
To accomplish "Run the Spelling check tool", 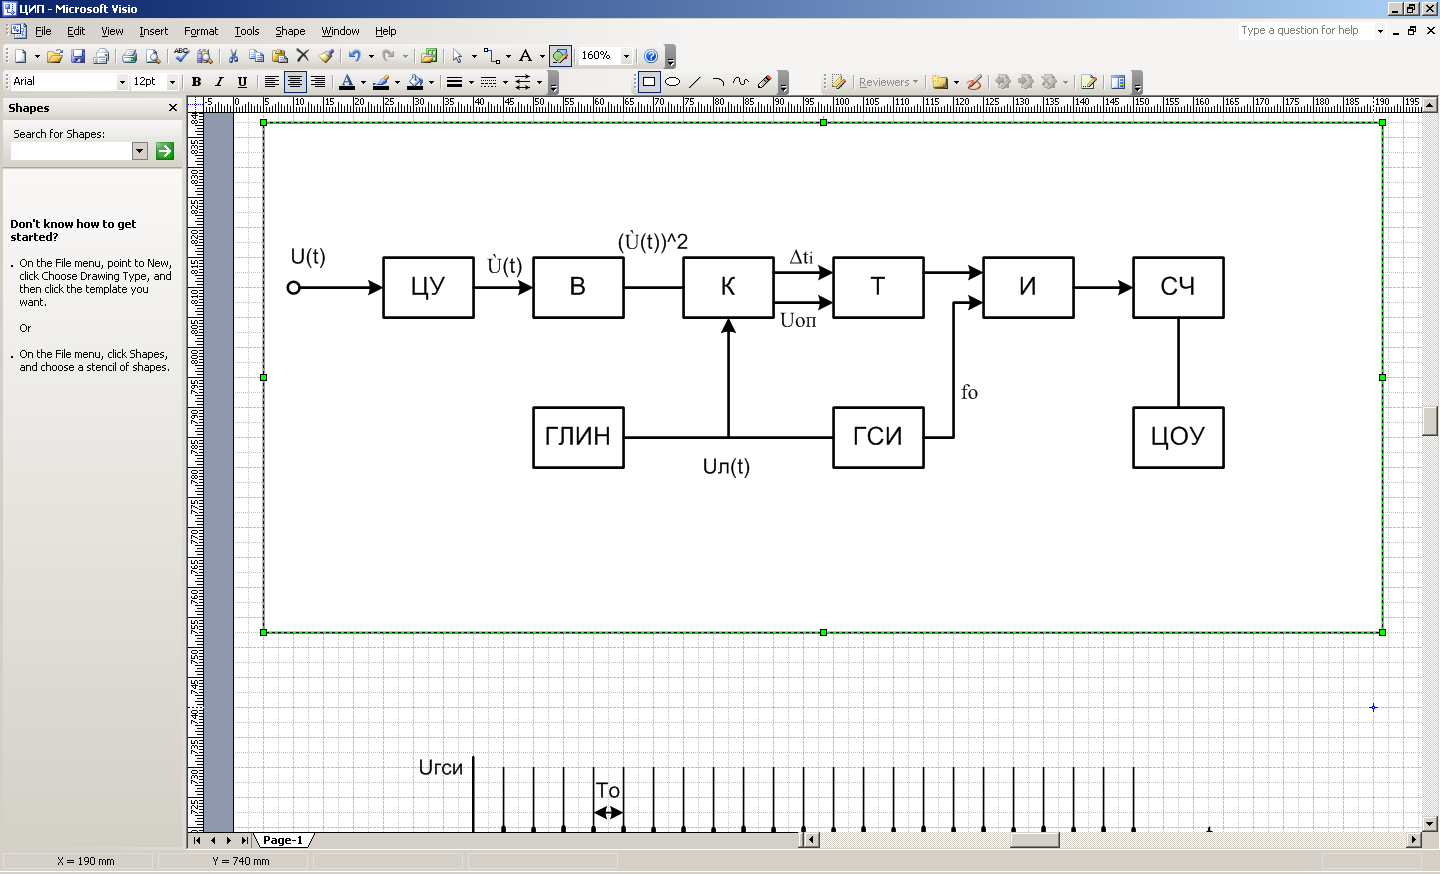I will coord(181,56).
